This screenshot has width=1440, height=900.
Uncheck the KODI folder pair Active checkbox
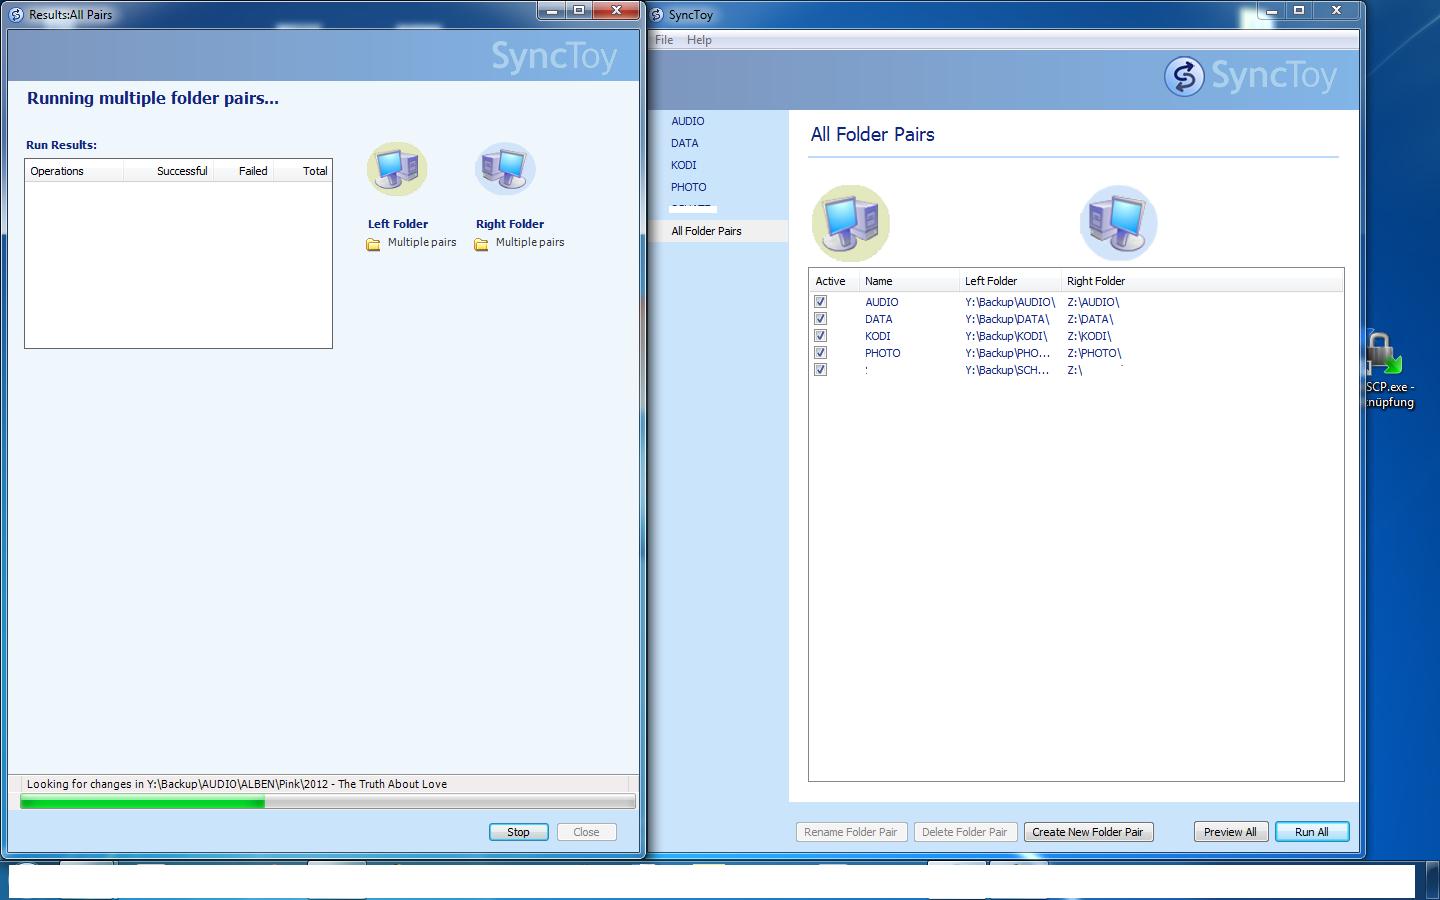pyautogui.click(x=820, y=336)
